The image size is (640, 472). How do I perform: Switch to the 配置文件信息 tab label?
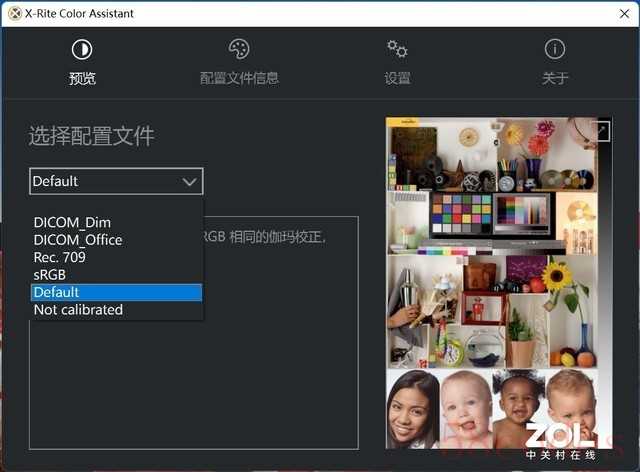pyautogui.click(x=239, y=78)
